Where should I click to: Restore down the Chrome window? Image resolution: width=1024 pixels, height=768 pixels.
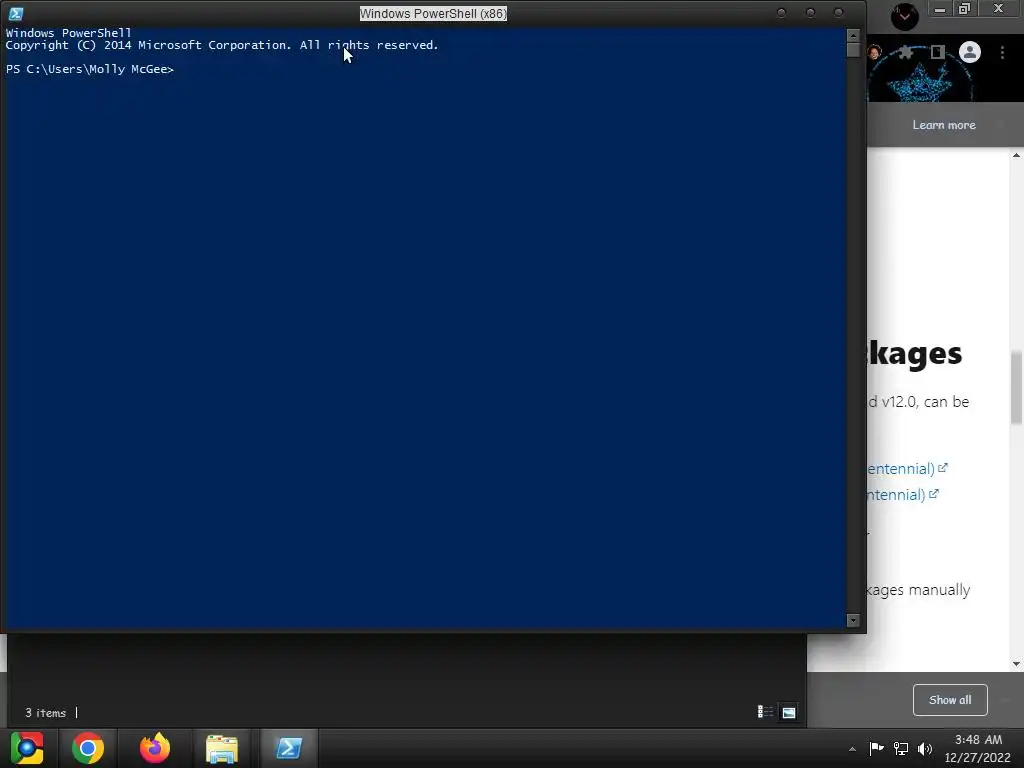965,9
